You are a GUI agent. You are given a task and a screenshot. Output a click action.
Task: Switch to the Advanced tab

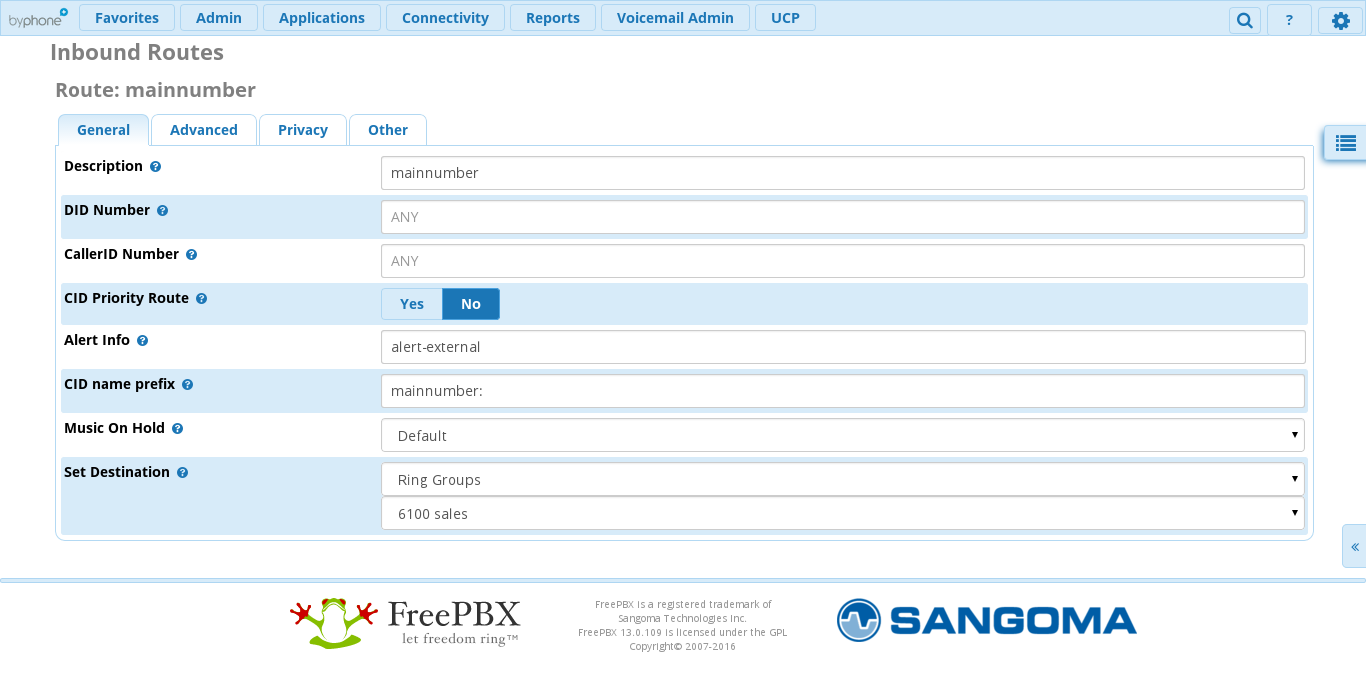click(204, 130)
